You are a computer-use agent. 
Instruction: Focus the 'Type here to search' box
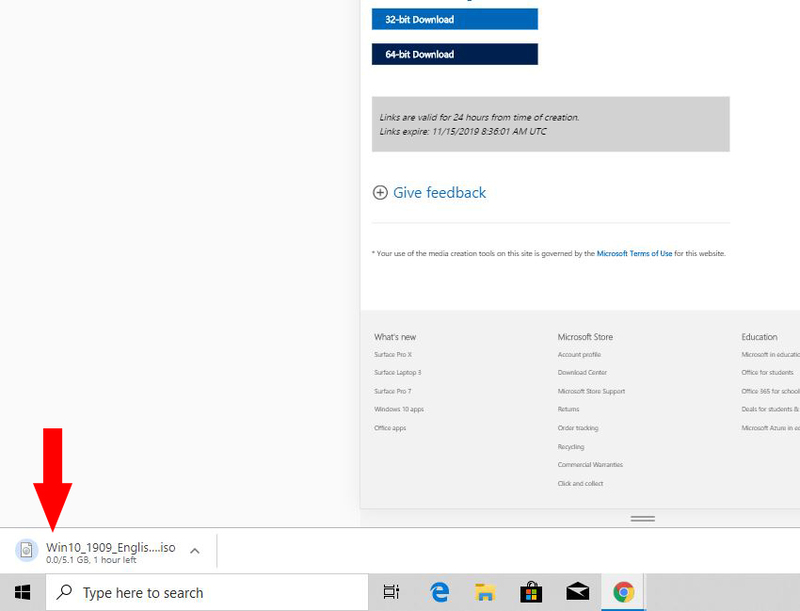click(207, 593)
